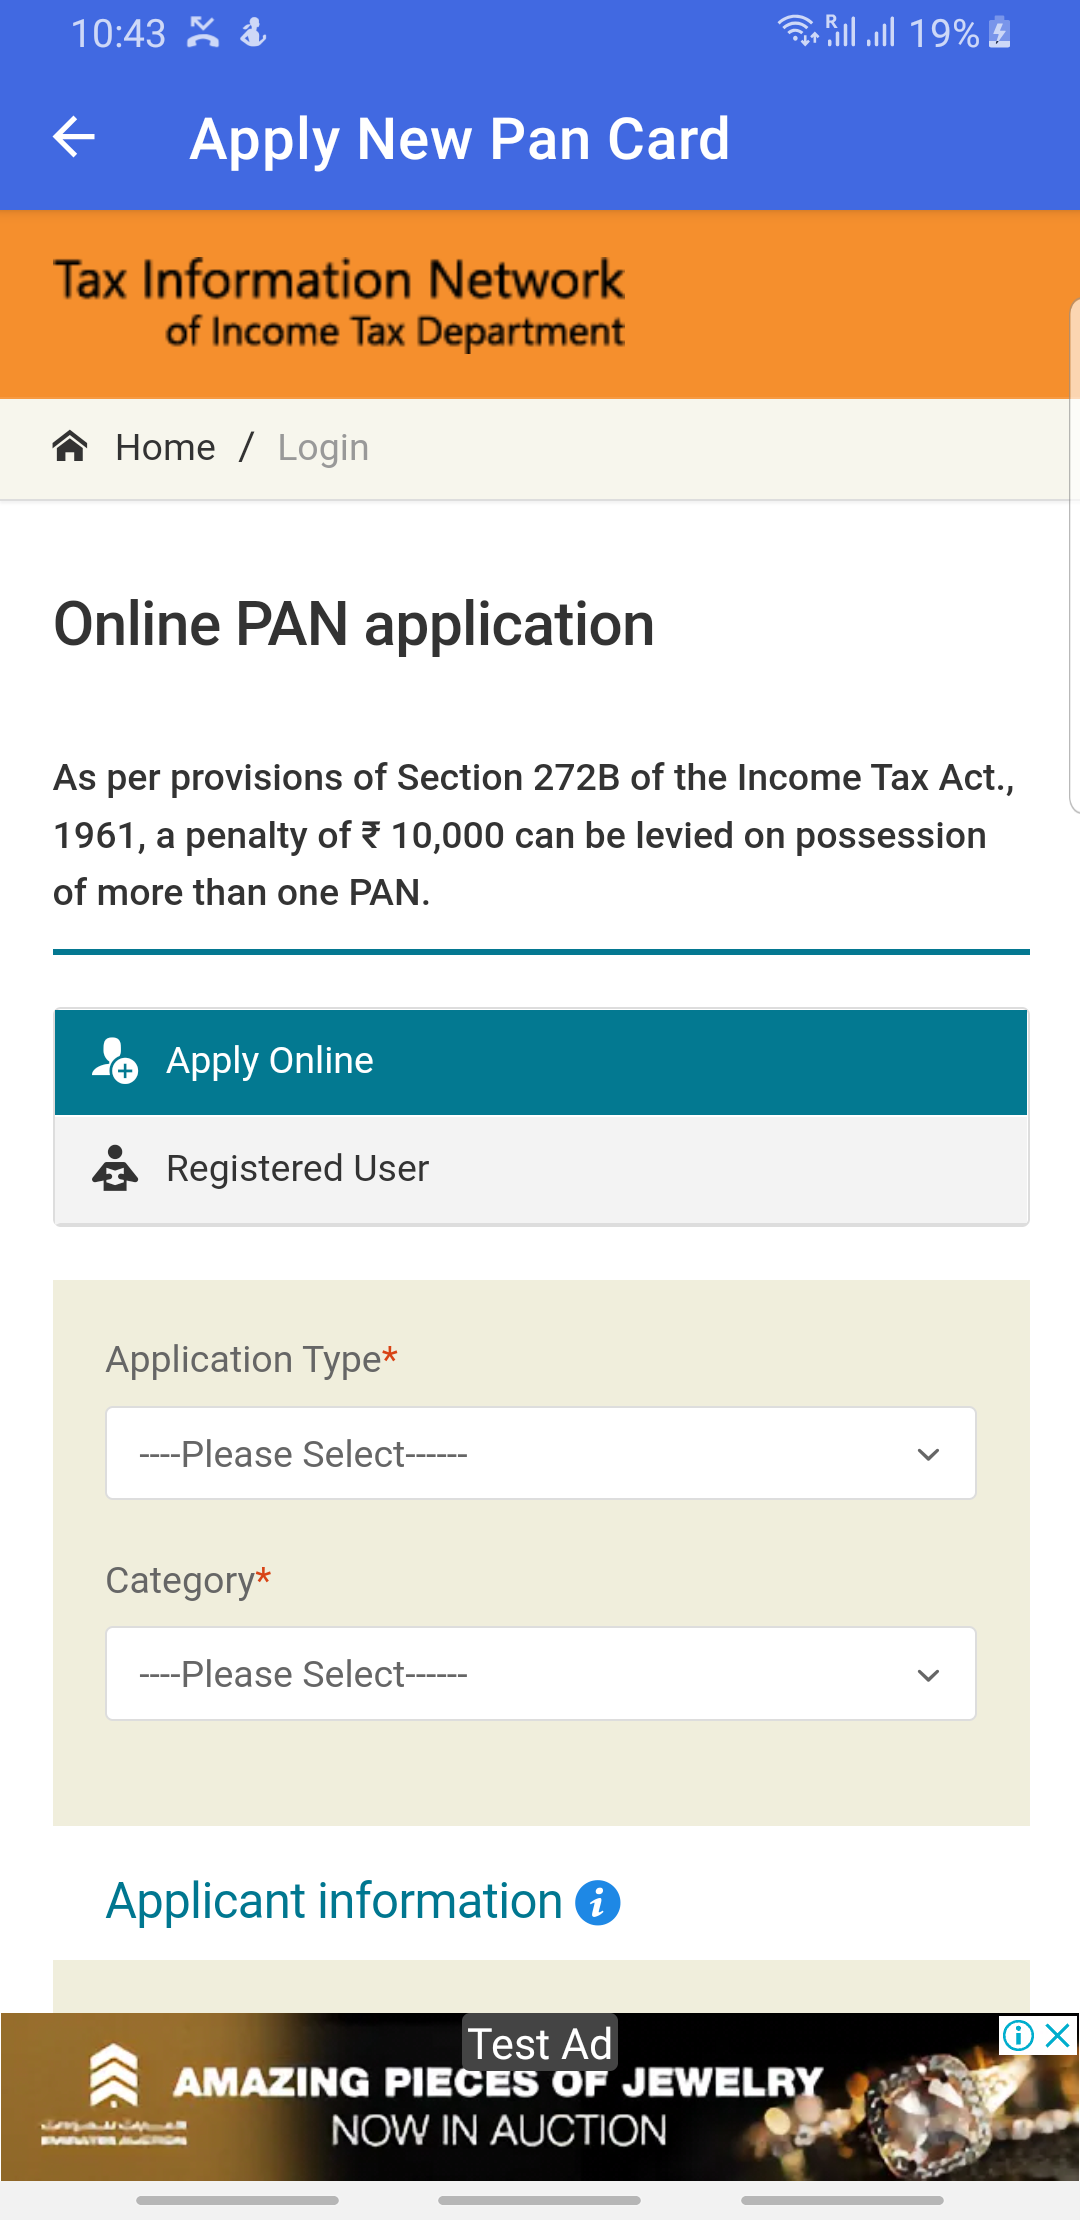Select the Apply Online tab
The height and width of the screenshot is (2220, 1080).
[541, 1061]
